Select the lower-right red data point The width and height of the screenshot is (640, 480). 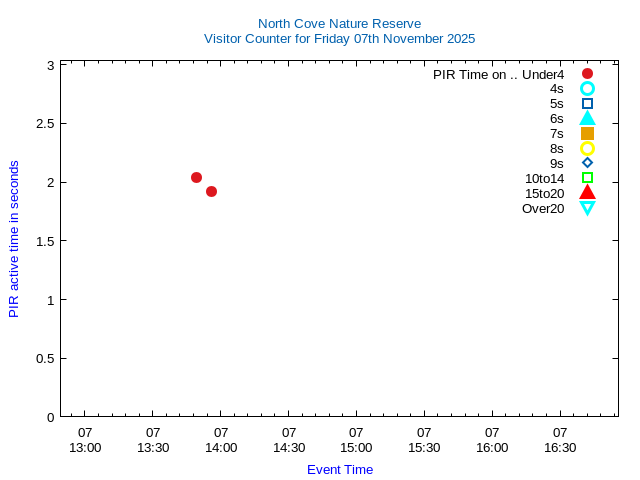211,191
